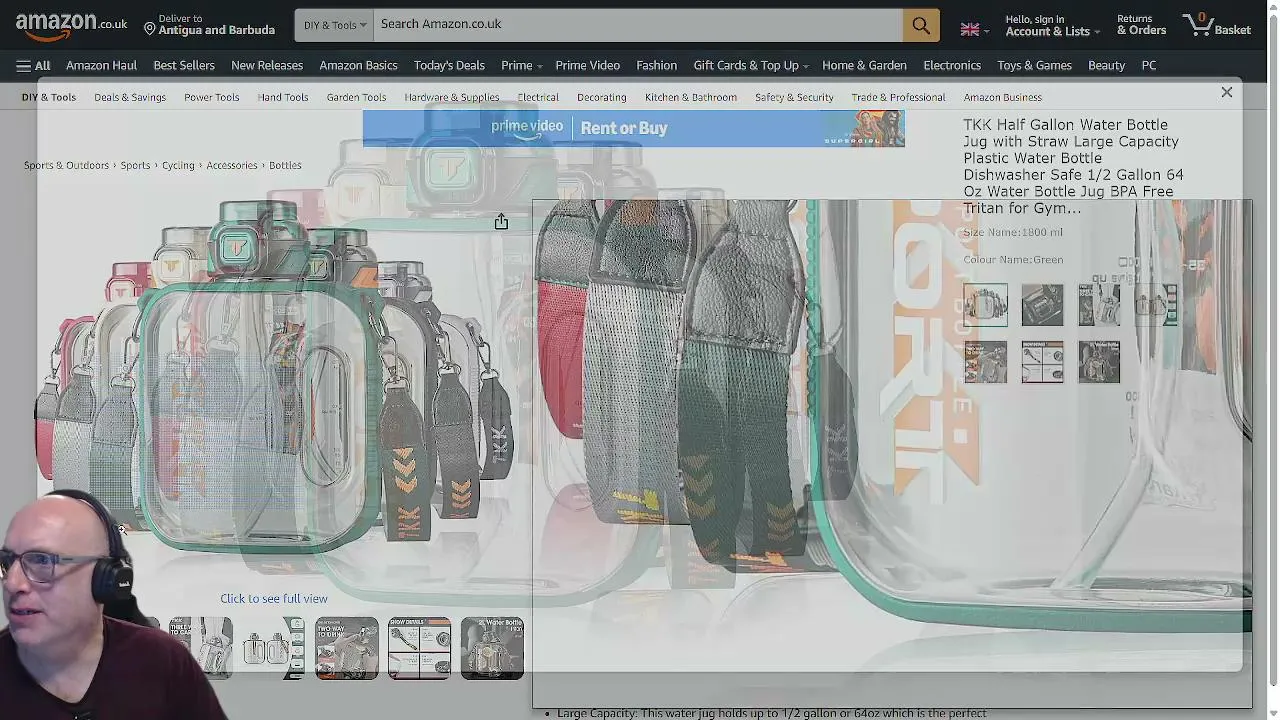Image resolution: width=1280 pixels, height=720 pixels.
Task: Close the image overlay with the X
Action: [x=1227, y=92]
